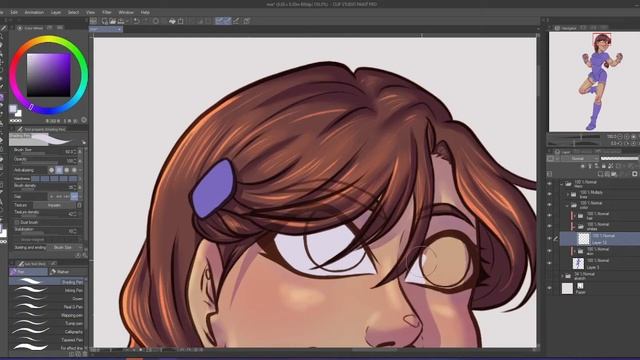Hide Layer 3
The image size is (640, 360).
(549, 263)
